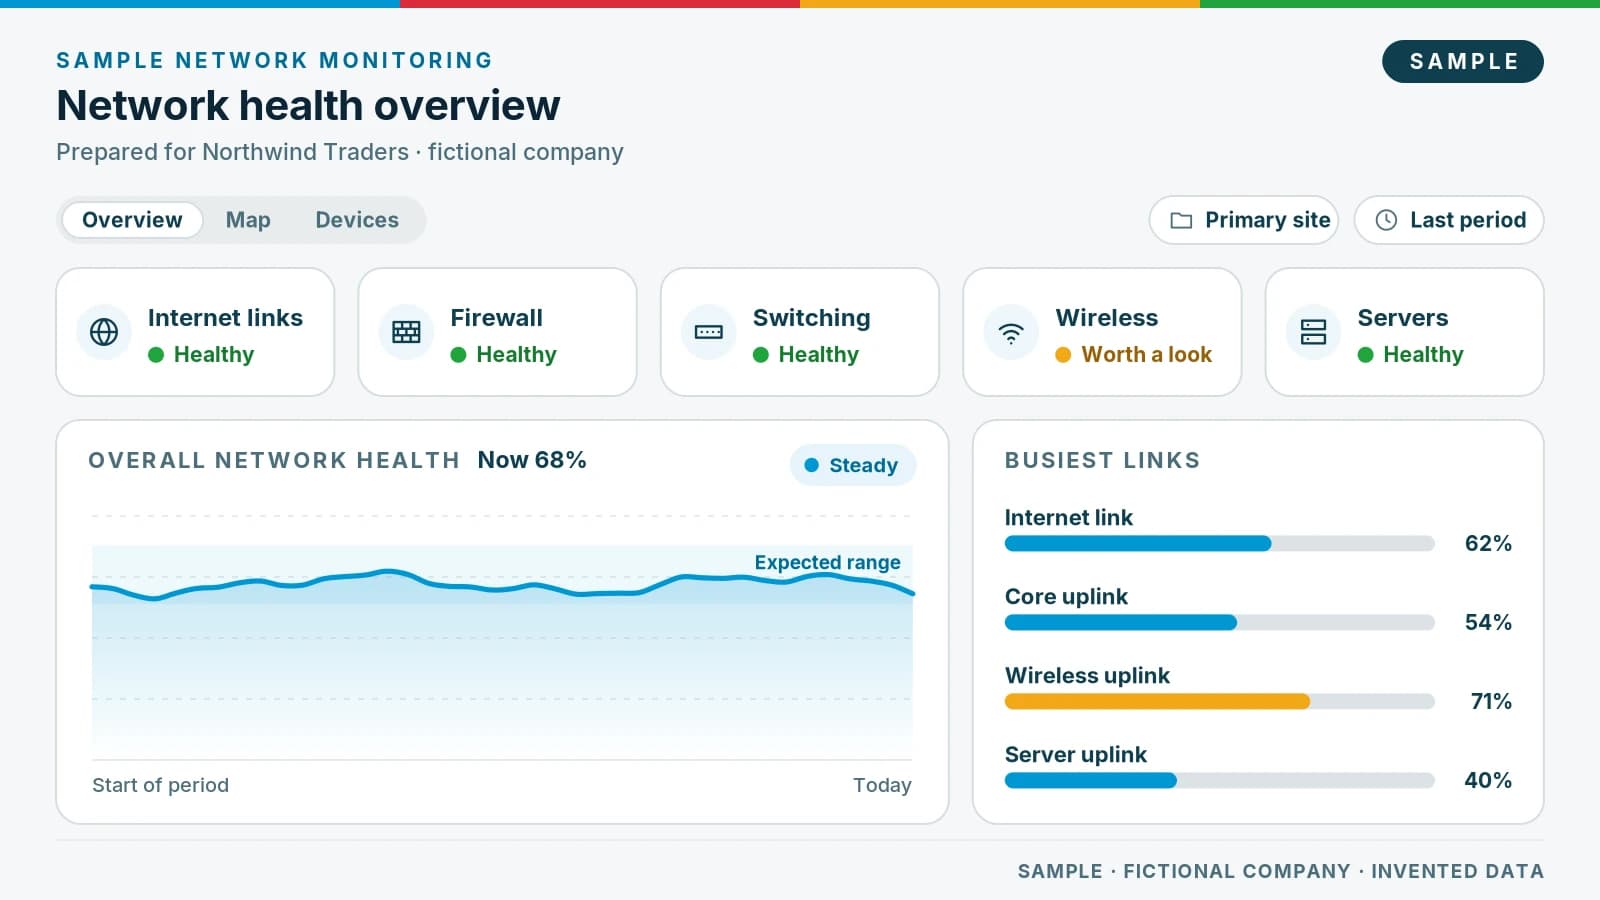The height and width of the screenshot is (900, 1600).
Task: Click the Start of period axis label
Action: (160, 785)
